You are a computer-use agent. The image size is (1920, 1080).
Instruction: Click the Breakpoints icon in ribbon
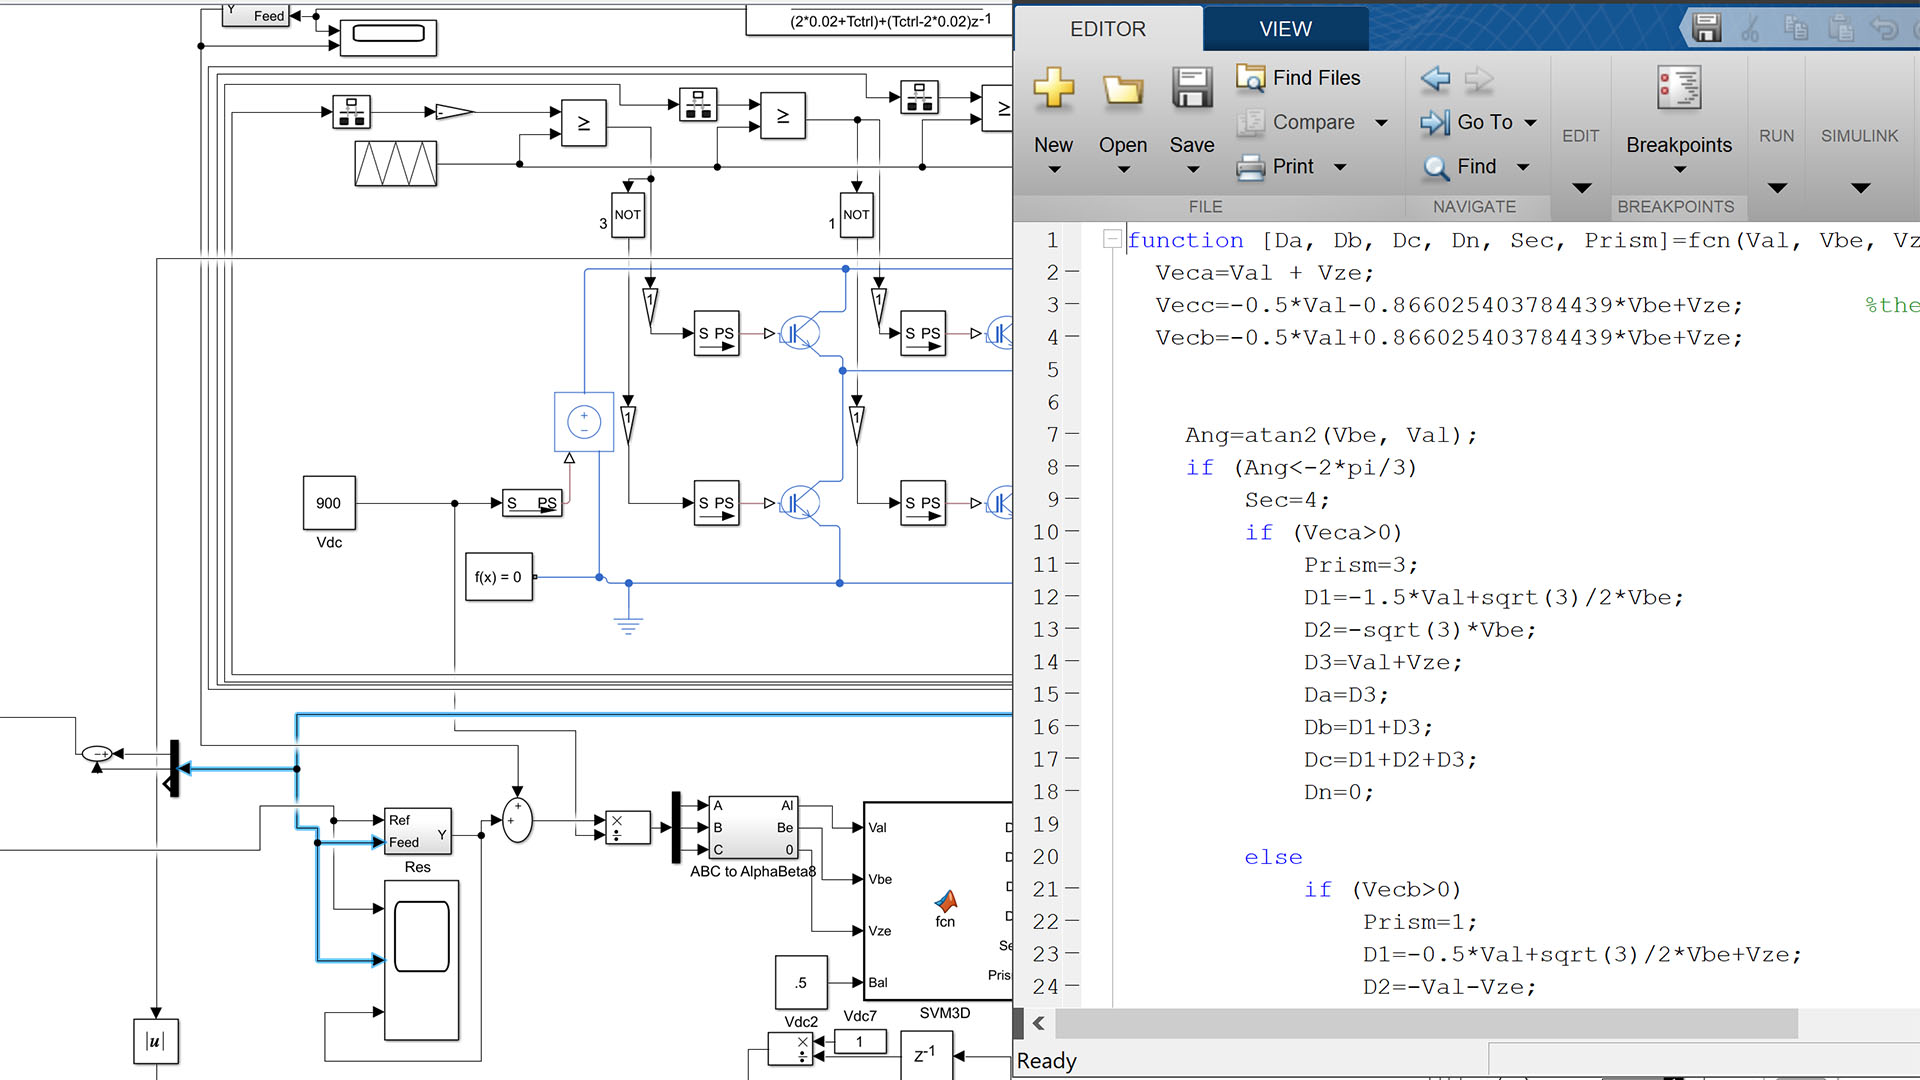pyautogui.click(x=1679, y=89)
